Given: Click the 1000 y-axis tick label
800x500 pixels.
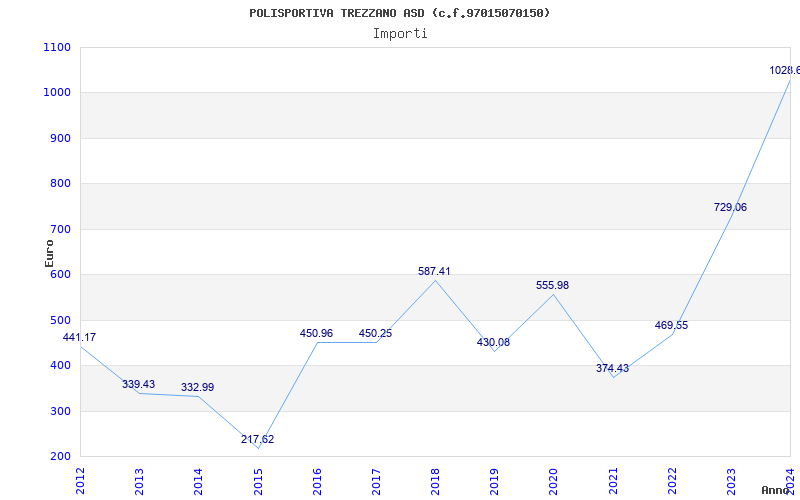Looking at the screenshot, I should pos(57,93).
